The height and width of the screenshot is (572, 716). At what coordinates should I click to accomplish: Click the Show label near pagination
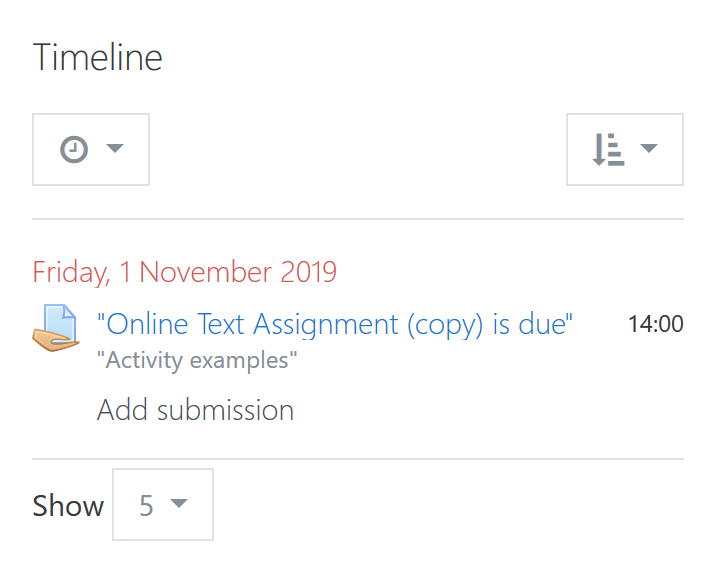coord(68,506)
